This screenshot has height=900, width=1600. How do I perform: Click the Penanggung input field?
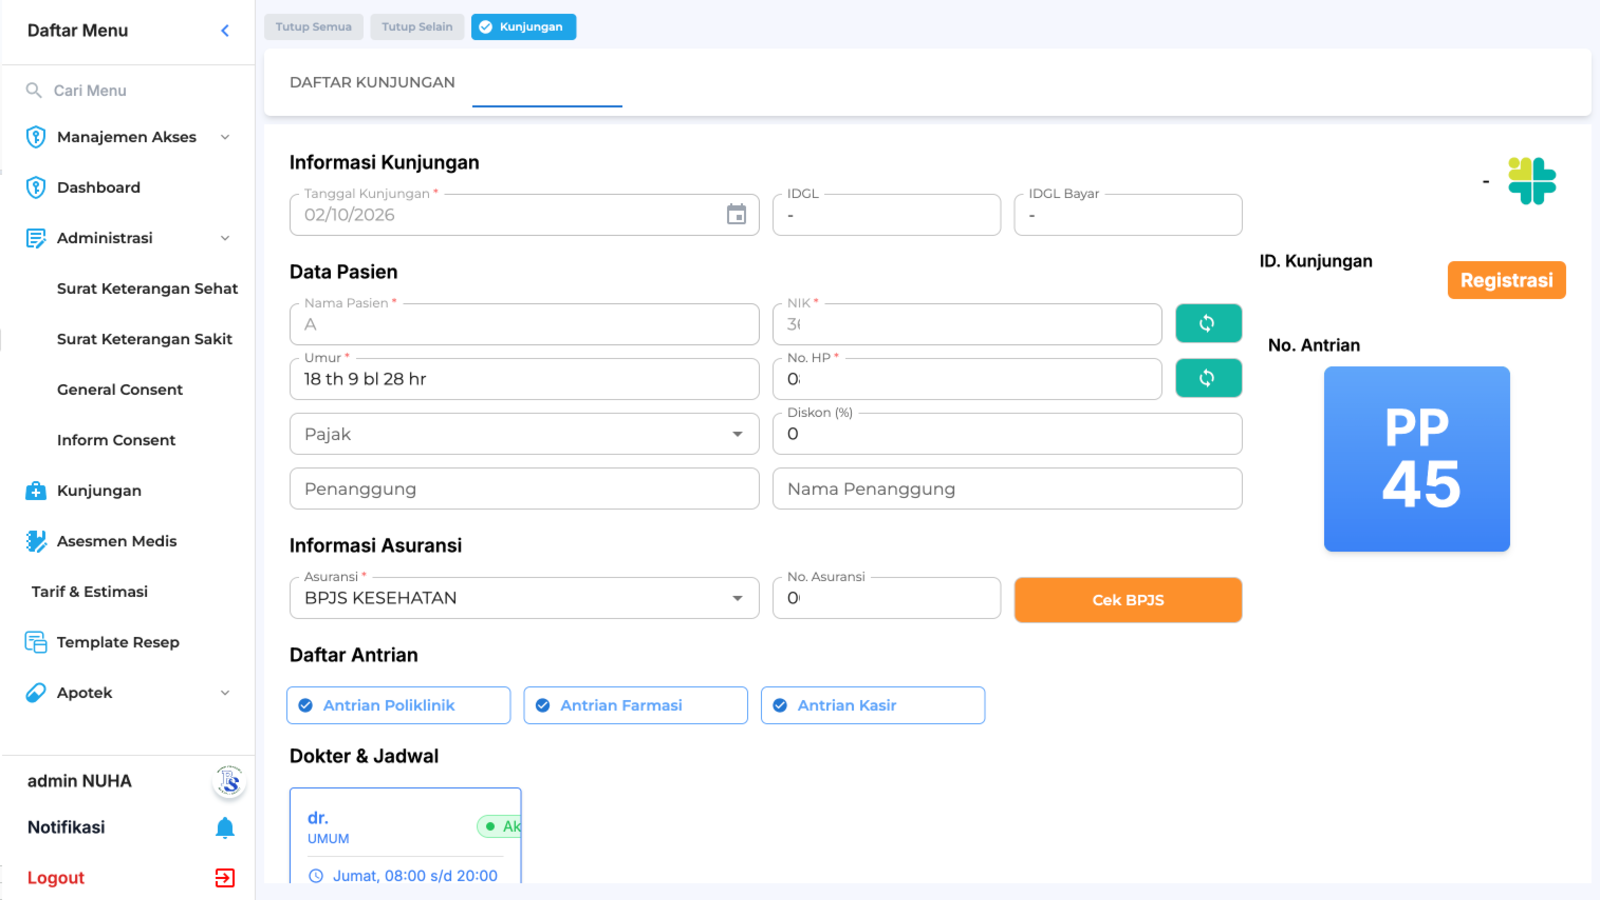point(524,489)
